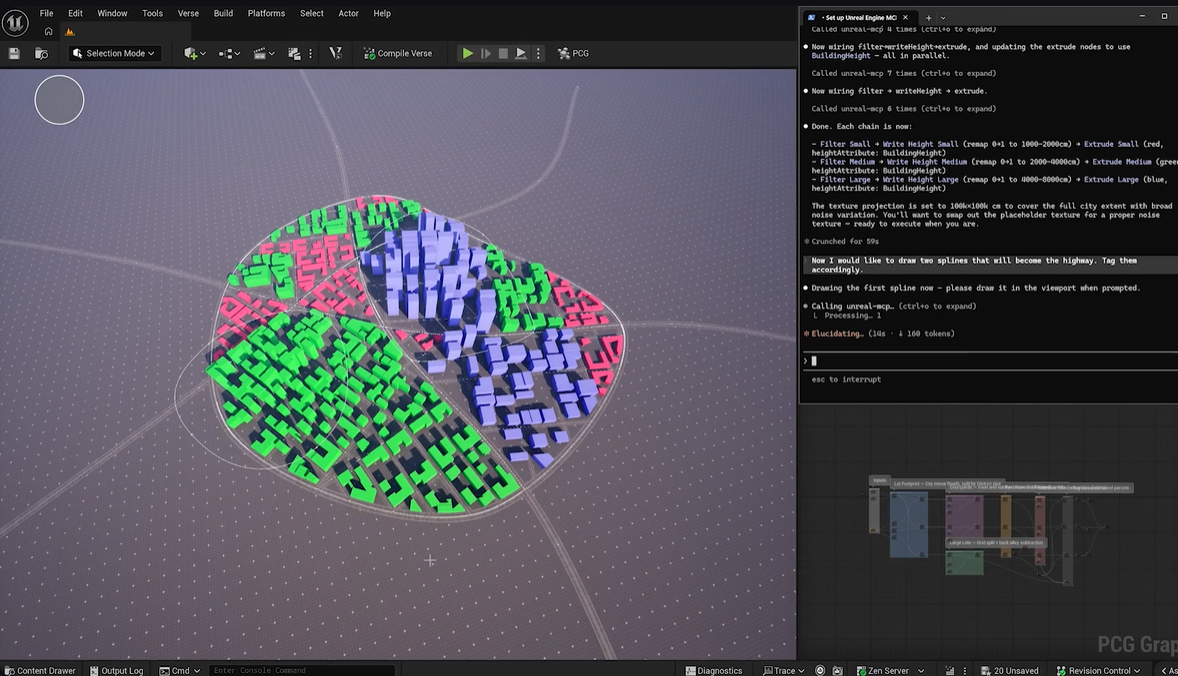Viewport: 1178px width, 676px height.
Task: Click the eject play icon
Action: point(521,53)
